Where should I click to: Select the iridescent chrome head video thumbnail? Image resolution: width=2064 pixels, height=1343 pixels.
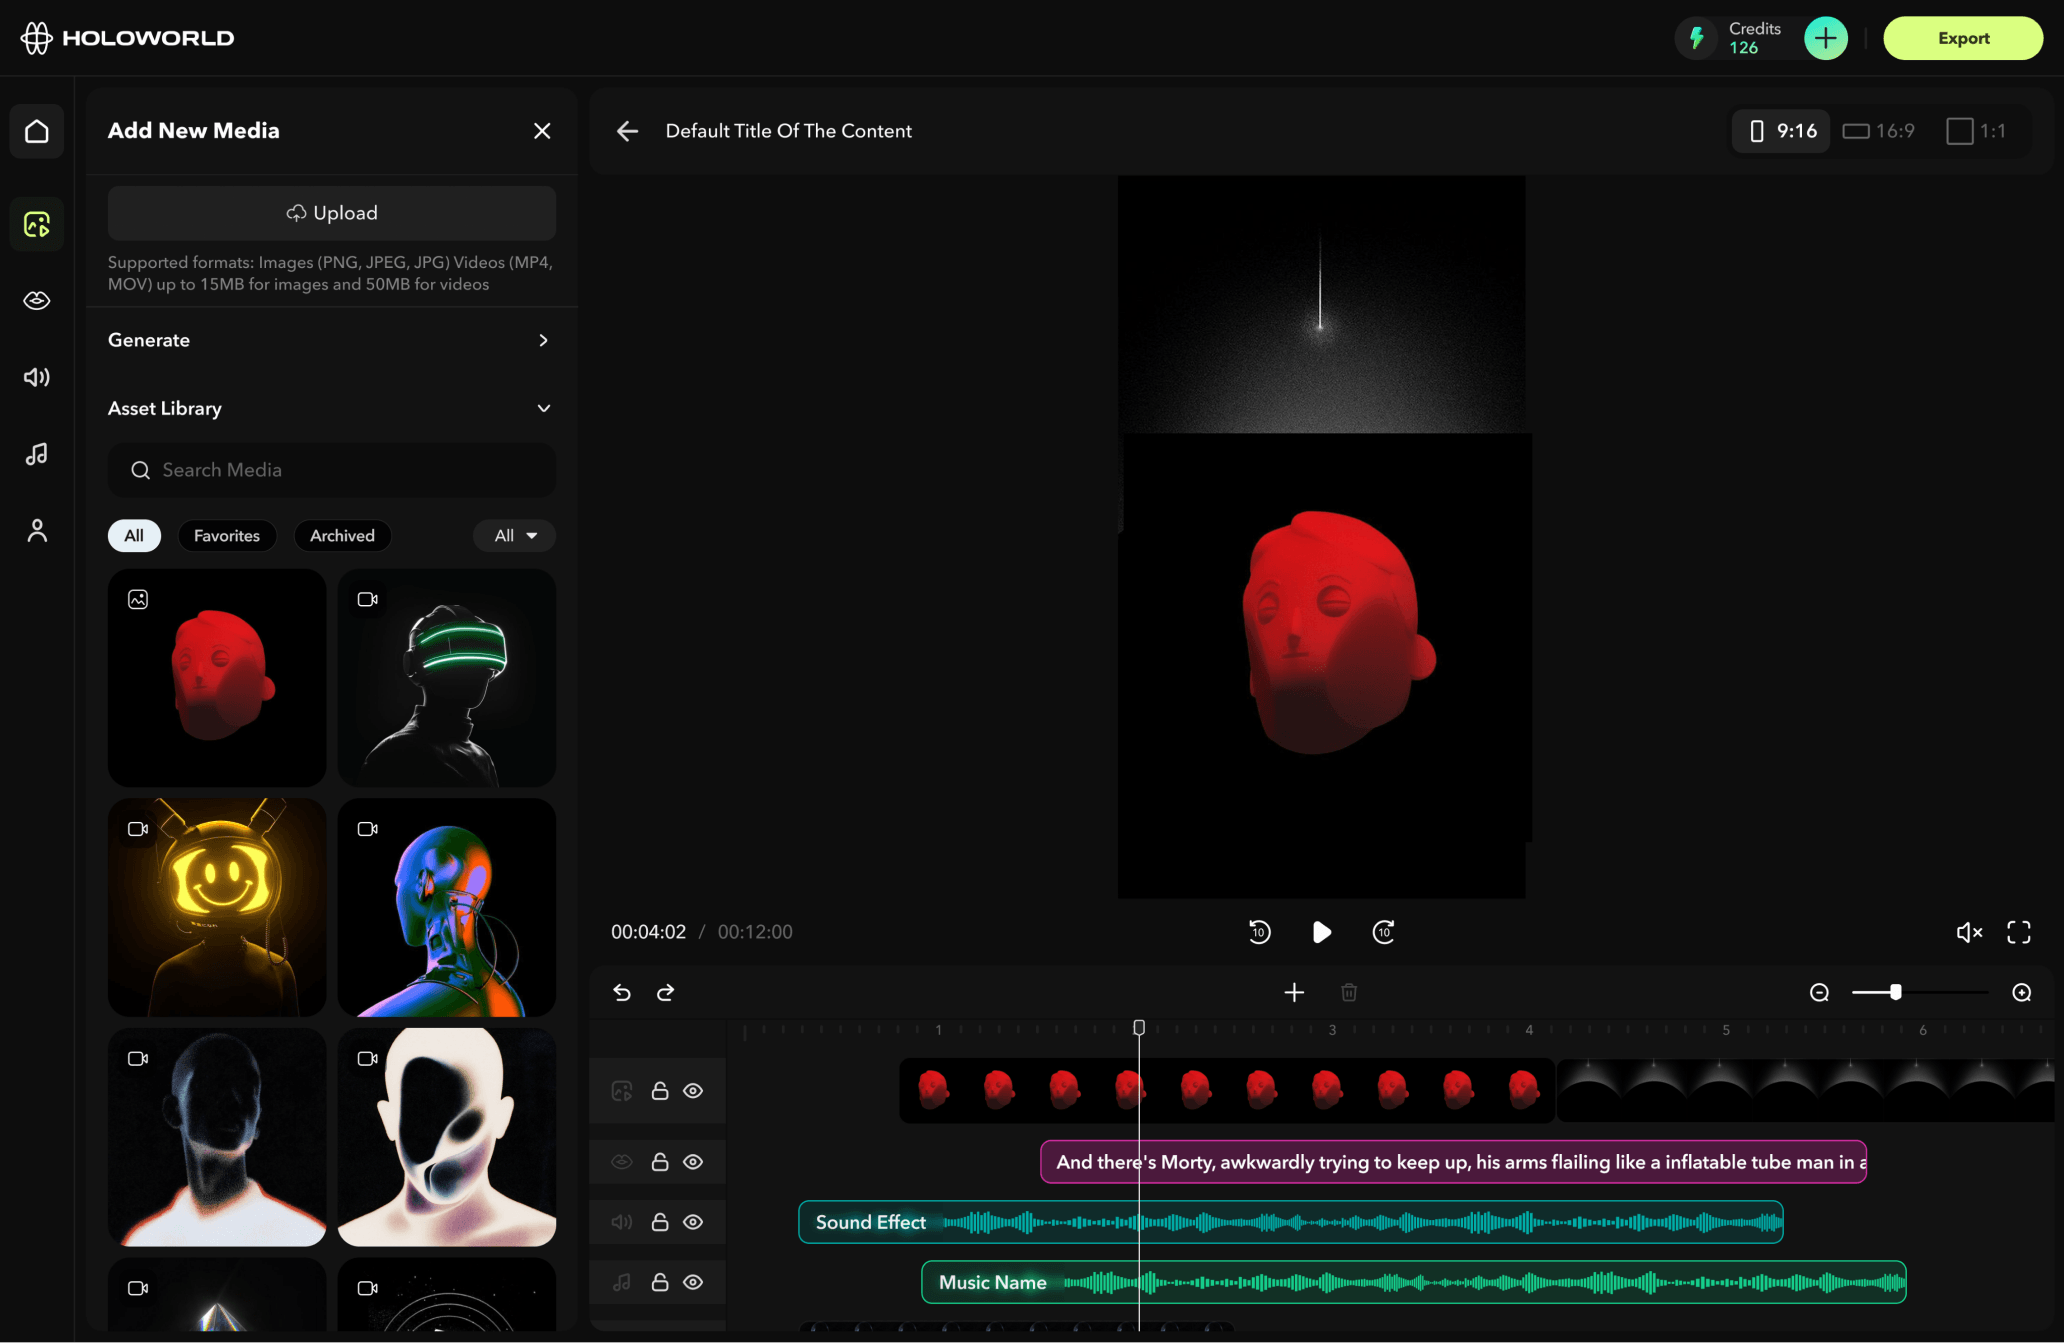pos(447,907)
